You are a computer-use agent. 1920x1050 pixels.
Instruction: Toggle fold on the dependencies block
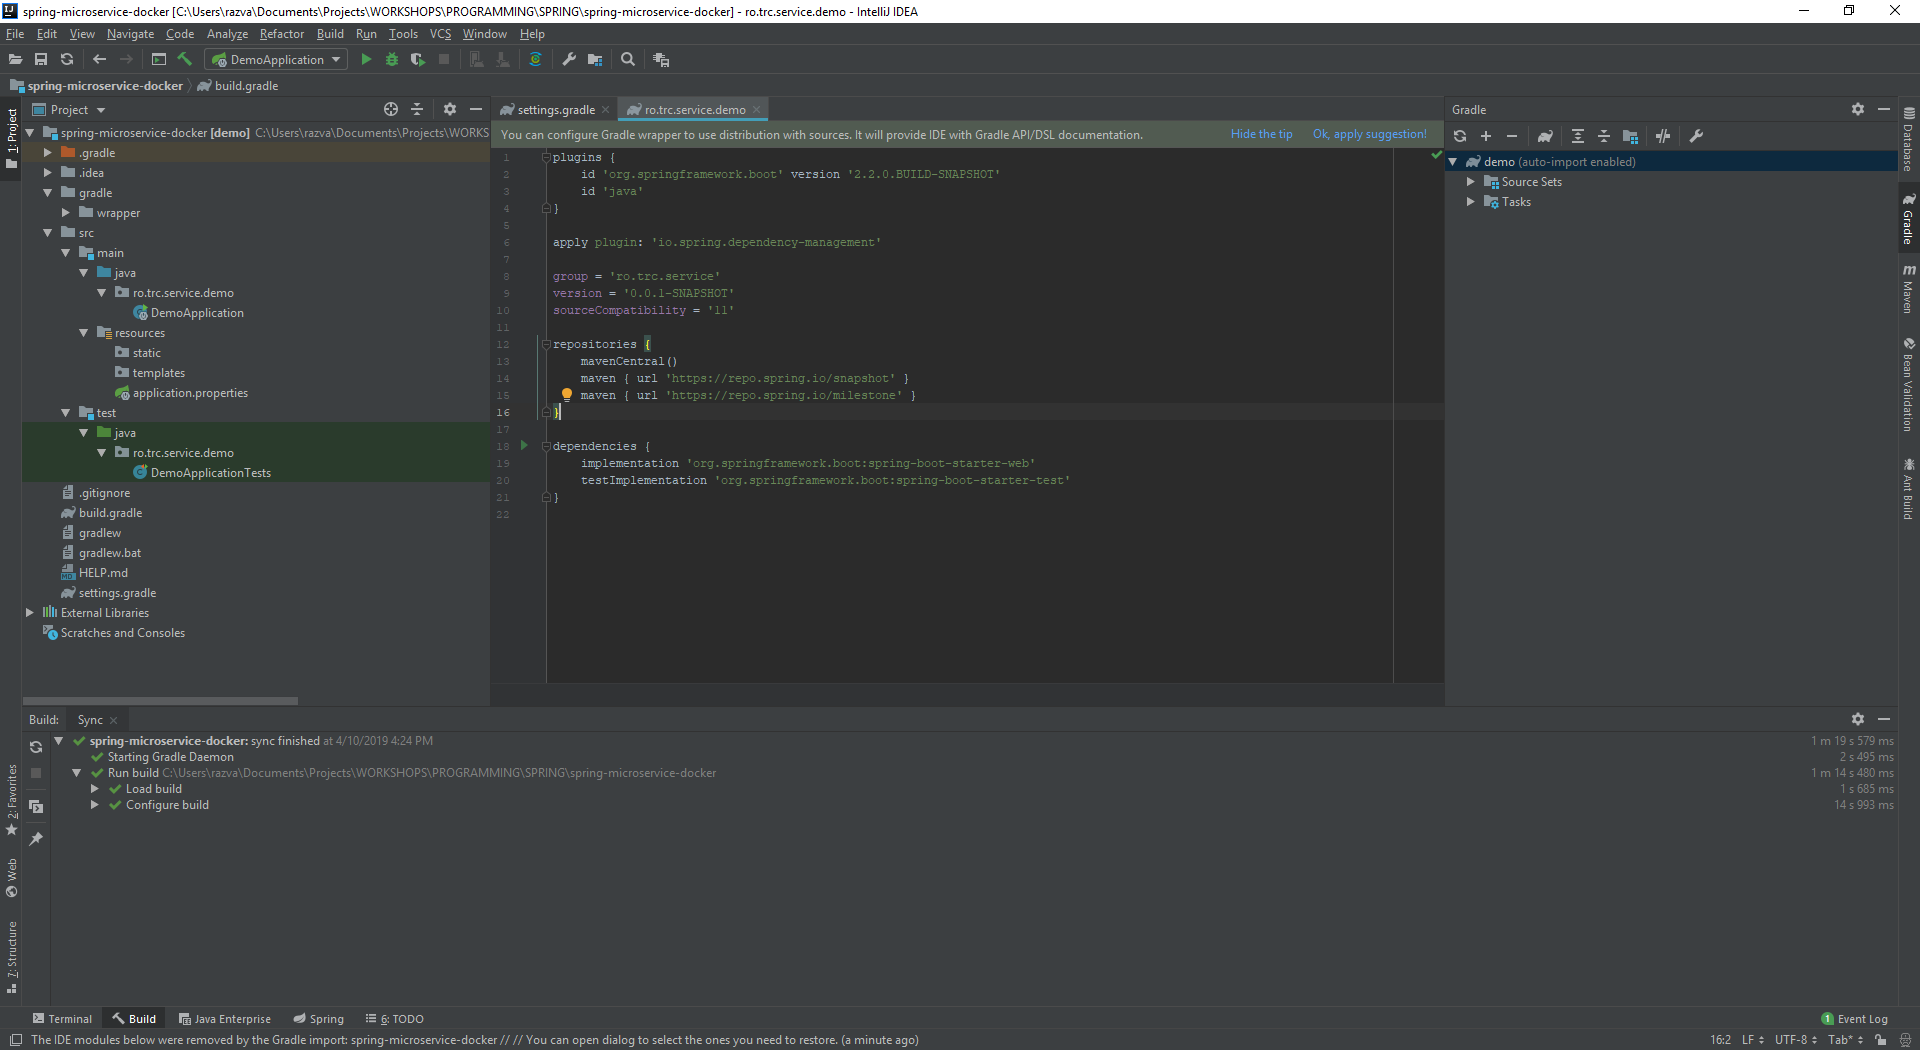546,446
